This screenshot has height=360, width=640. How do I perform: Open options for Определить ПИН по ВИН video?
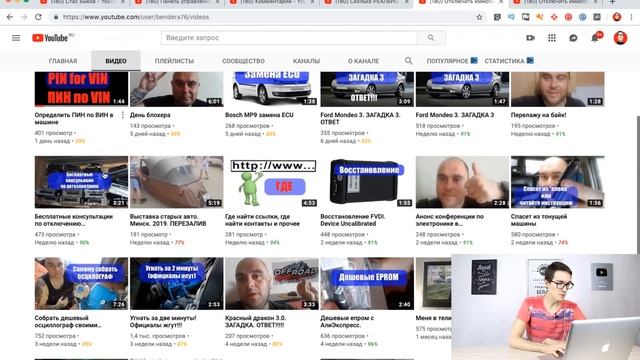pyautogui.click(x=123, y=116)
